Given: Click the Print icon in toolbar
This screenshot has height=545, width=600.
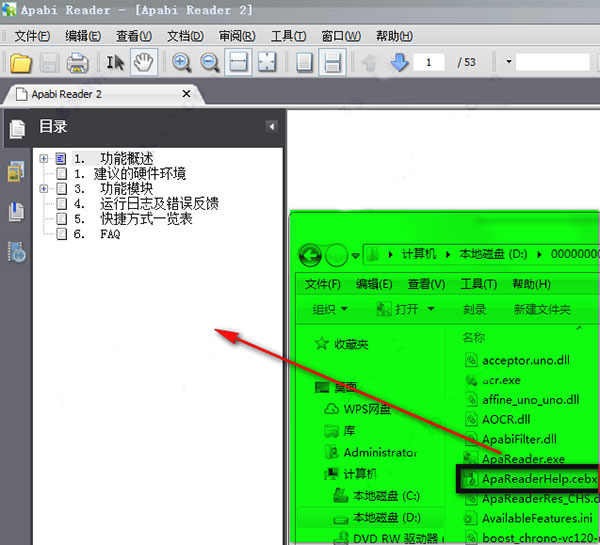Looking at the screenshot, I should [x=78, y=63].
